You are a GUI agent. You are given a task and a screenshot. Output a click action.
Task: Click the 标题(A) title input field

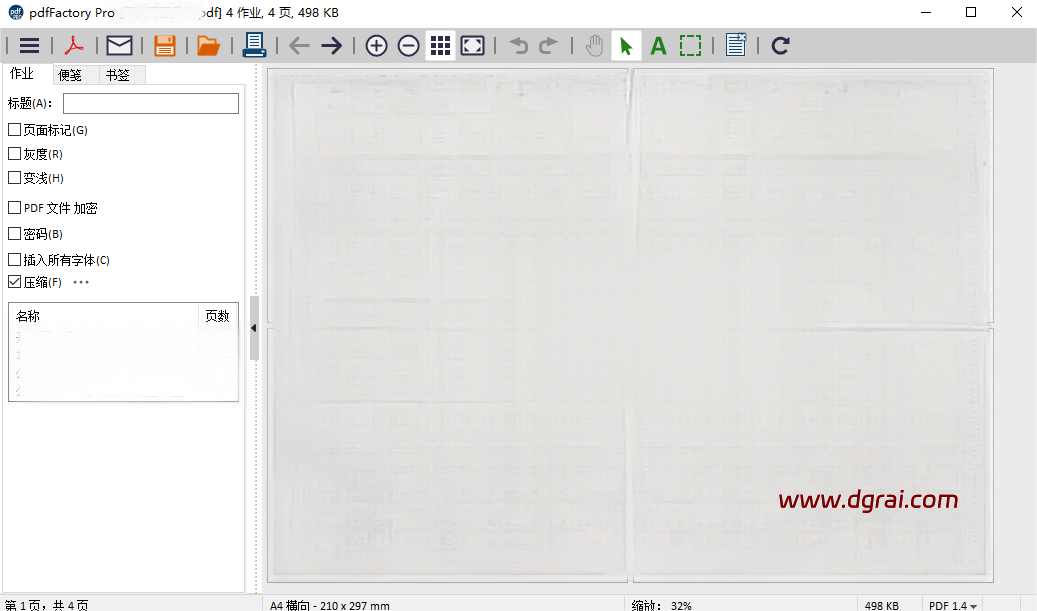[x=150, y=103]
